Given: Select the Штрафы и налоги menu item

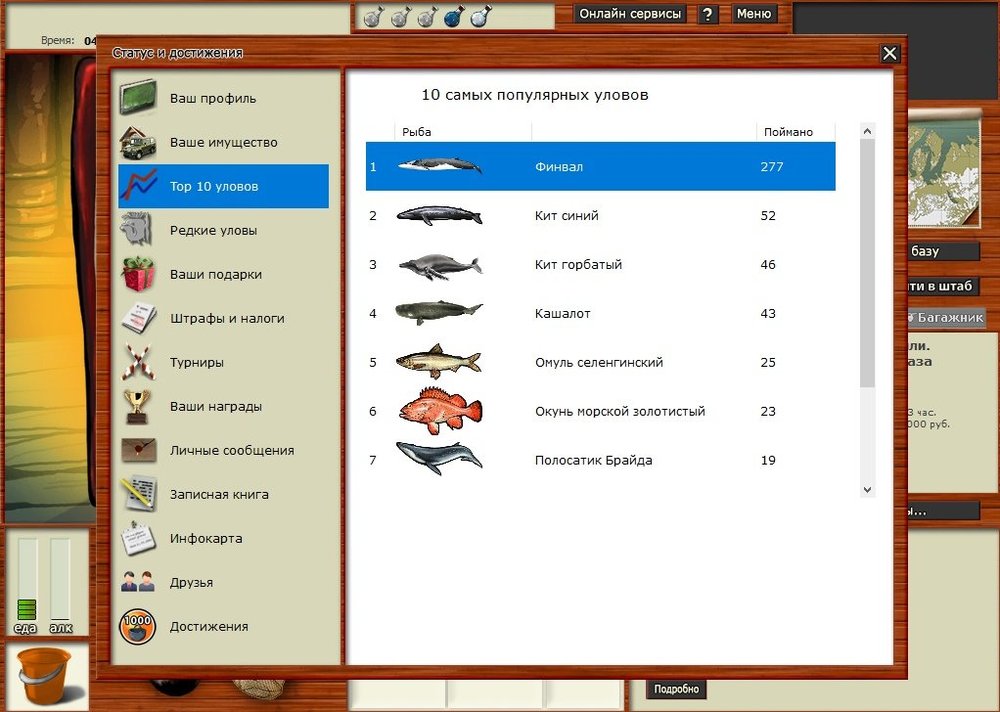Looking at the screenshot, I should pos(227,318).
